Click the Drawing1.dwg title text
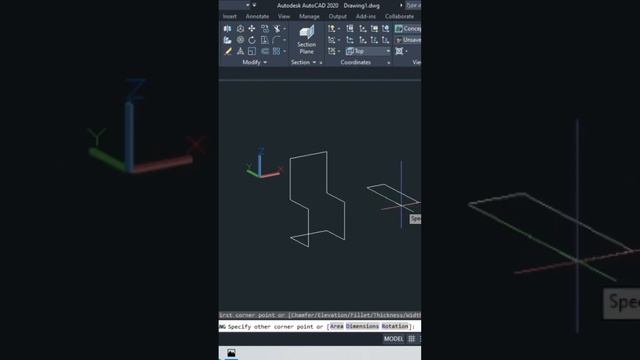The image size is (640, 360). pos(361,6)
